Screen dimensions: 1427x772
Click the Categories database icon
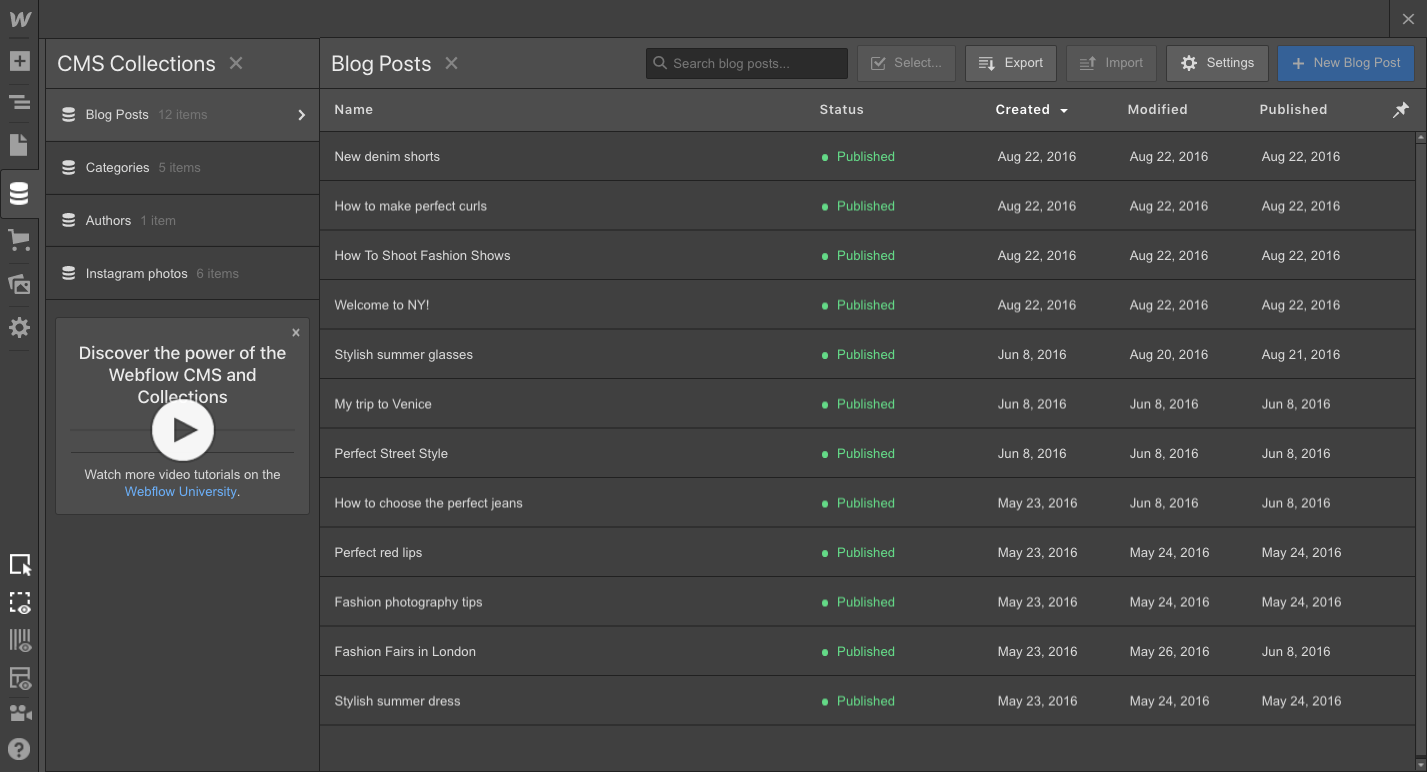(69, 168)
